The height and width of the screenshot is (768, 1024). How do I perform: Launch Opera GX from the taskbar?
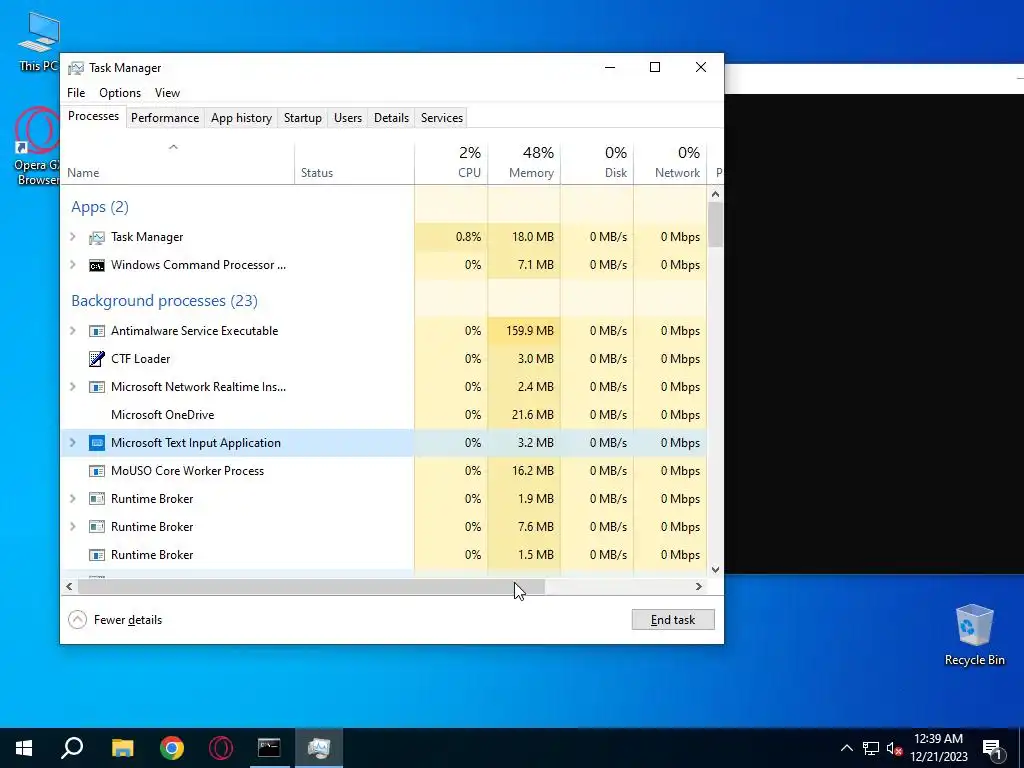click(221, 748)
